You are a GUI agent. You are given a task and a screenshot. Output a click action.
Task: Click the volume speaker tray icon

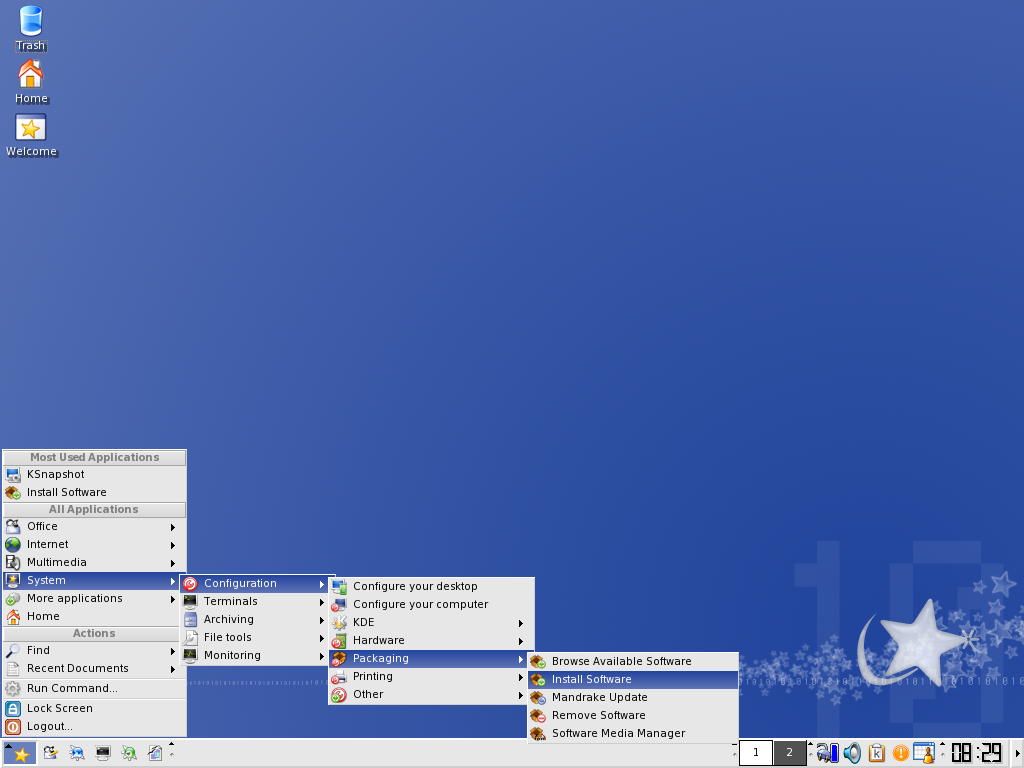click(852, 753)
